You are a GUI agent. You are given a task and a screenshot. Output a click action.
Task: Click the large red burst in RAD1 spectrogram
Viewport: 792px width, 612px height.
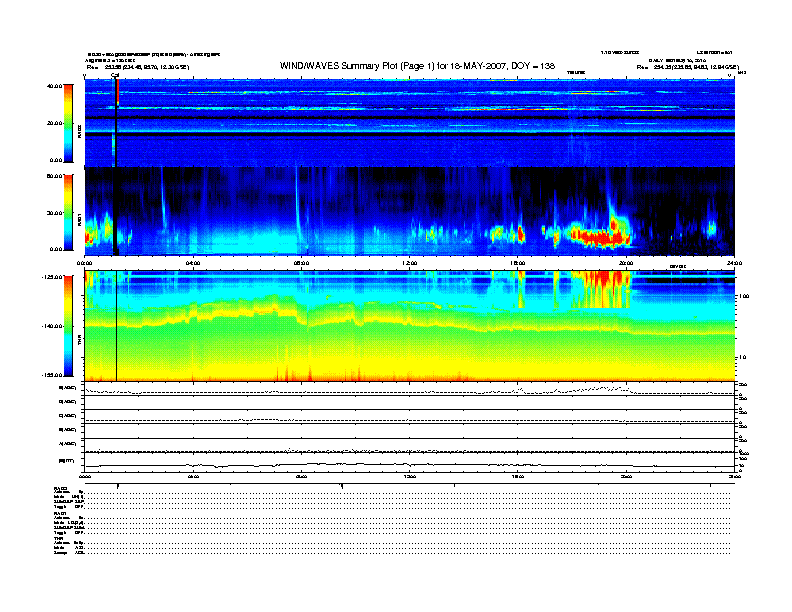[x=600, y=235]
